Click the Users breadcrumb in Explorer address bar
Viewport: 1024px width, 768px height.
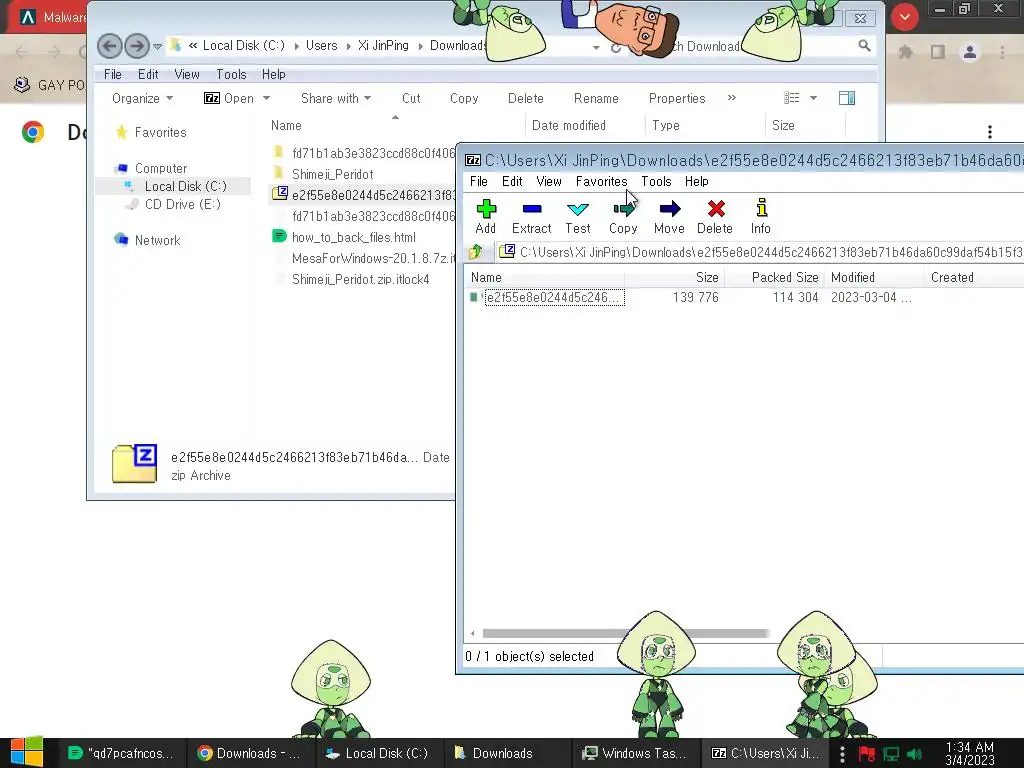pyautogui.click(x=321, y=46)
